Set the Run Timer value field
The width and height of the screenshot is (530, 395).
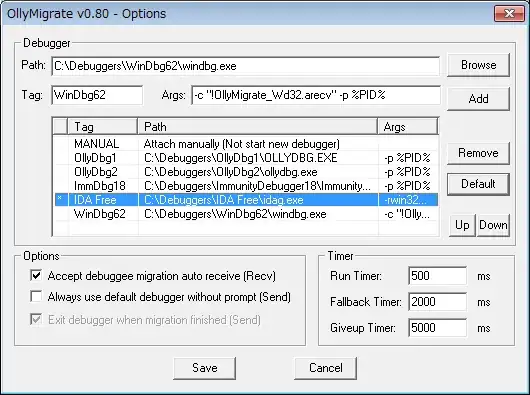pyautogui.click(x=437, y=276)
